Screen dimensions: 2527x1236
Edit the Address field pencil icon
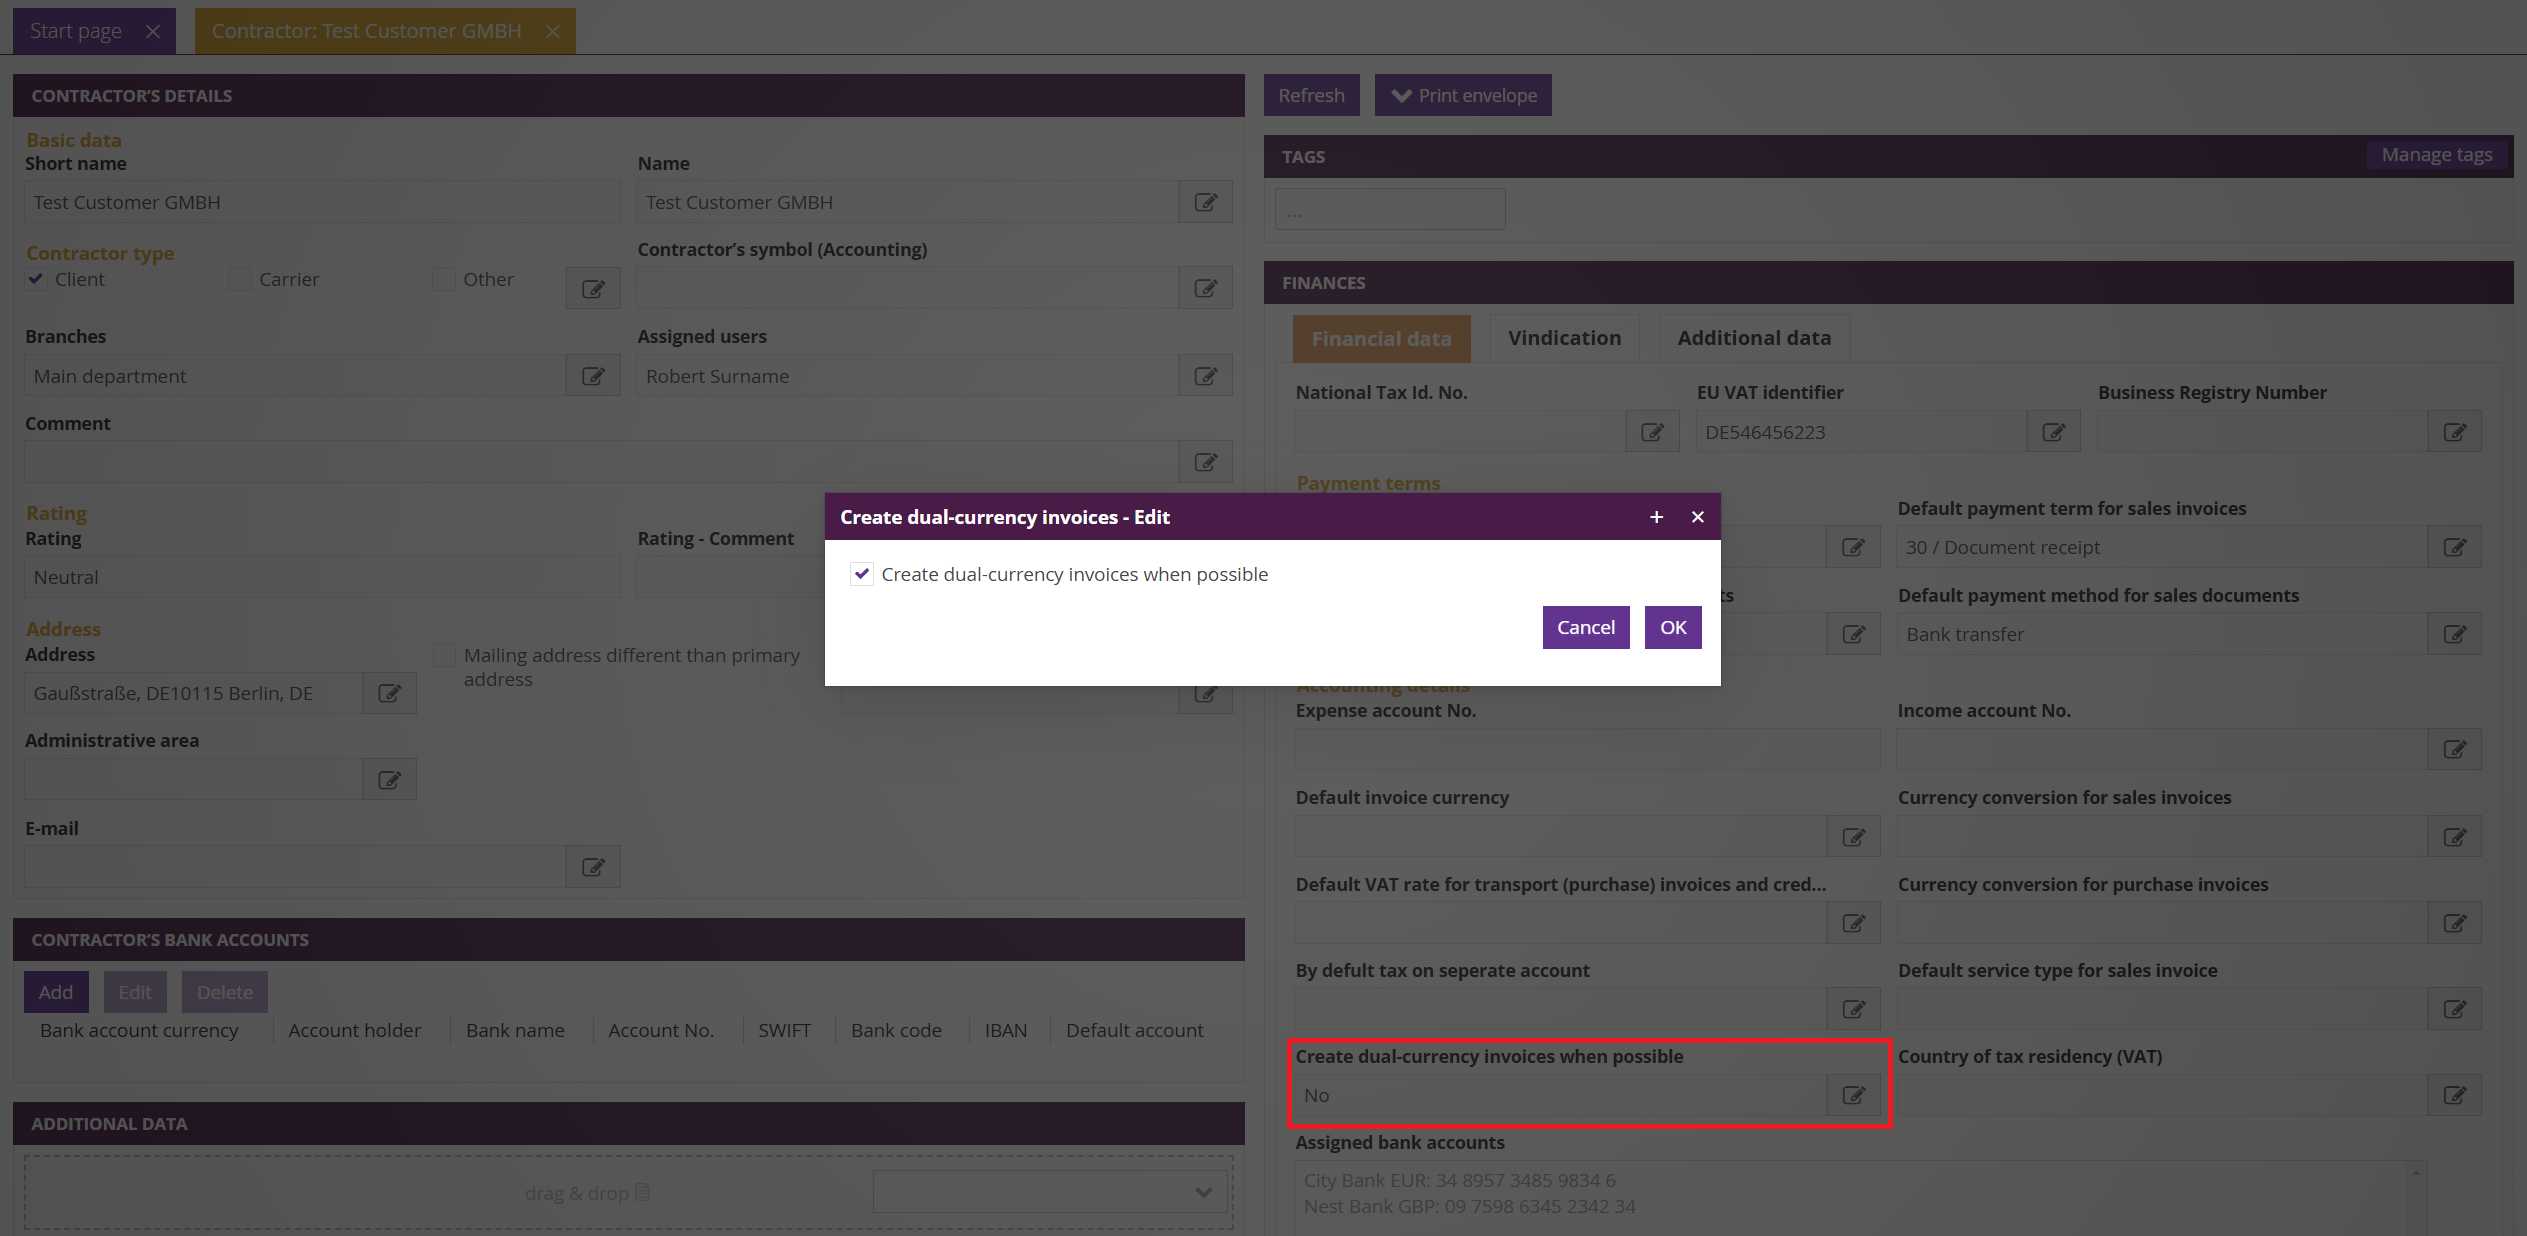389,693
